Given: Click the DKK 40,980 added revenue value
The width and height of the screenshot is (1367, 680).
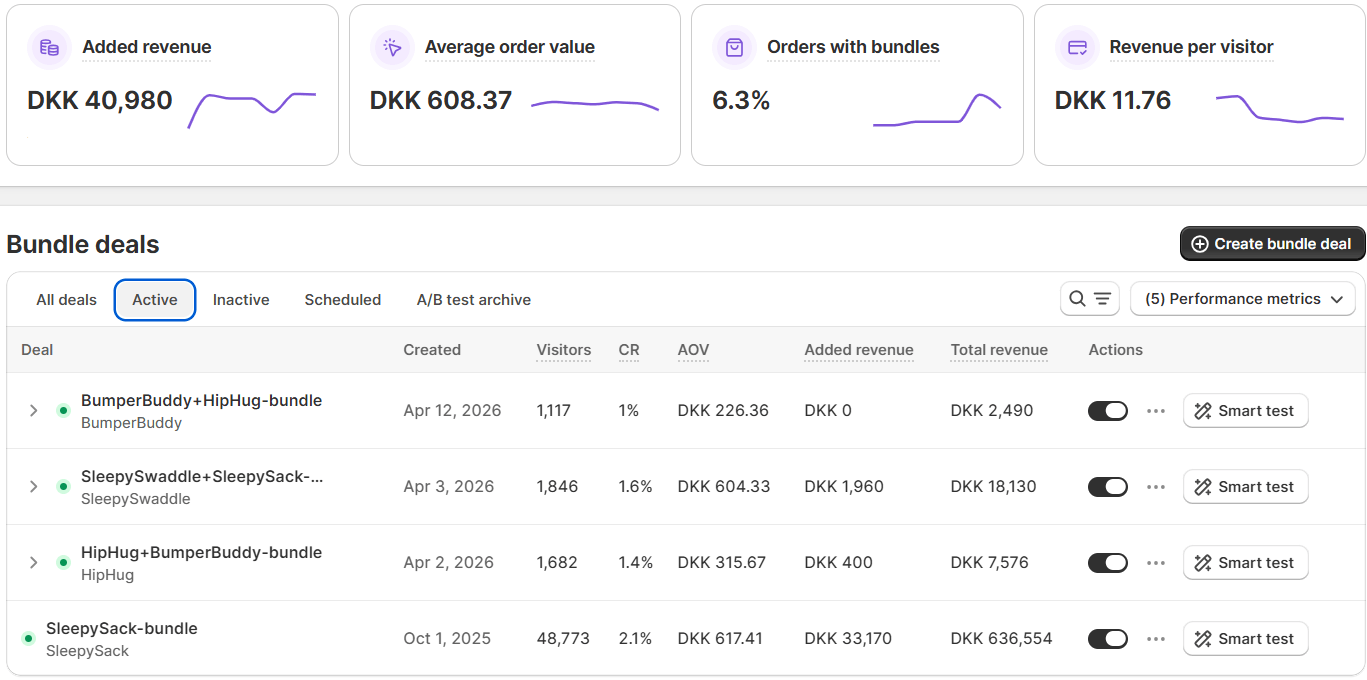Looking at the screenshot, I should (100, 101).
